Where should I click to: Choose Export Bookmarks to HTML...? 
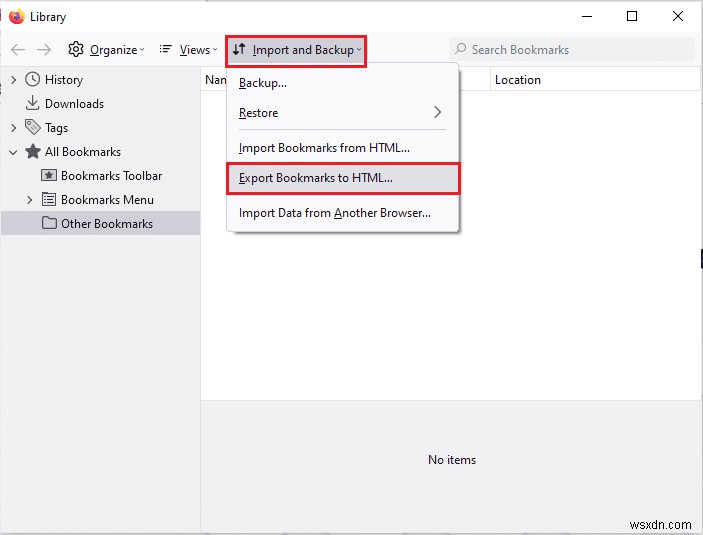(343, 178)
